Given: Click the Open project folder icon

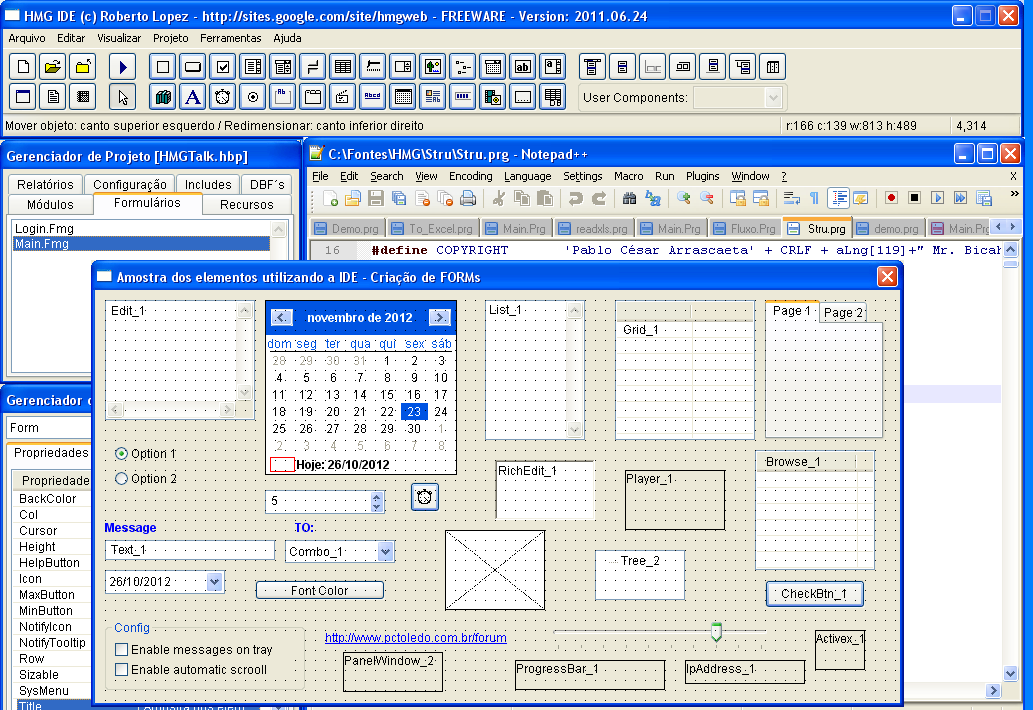Looking at the screenshot, I should 53,67.
